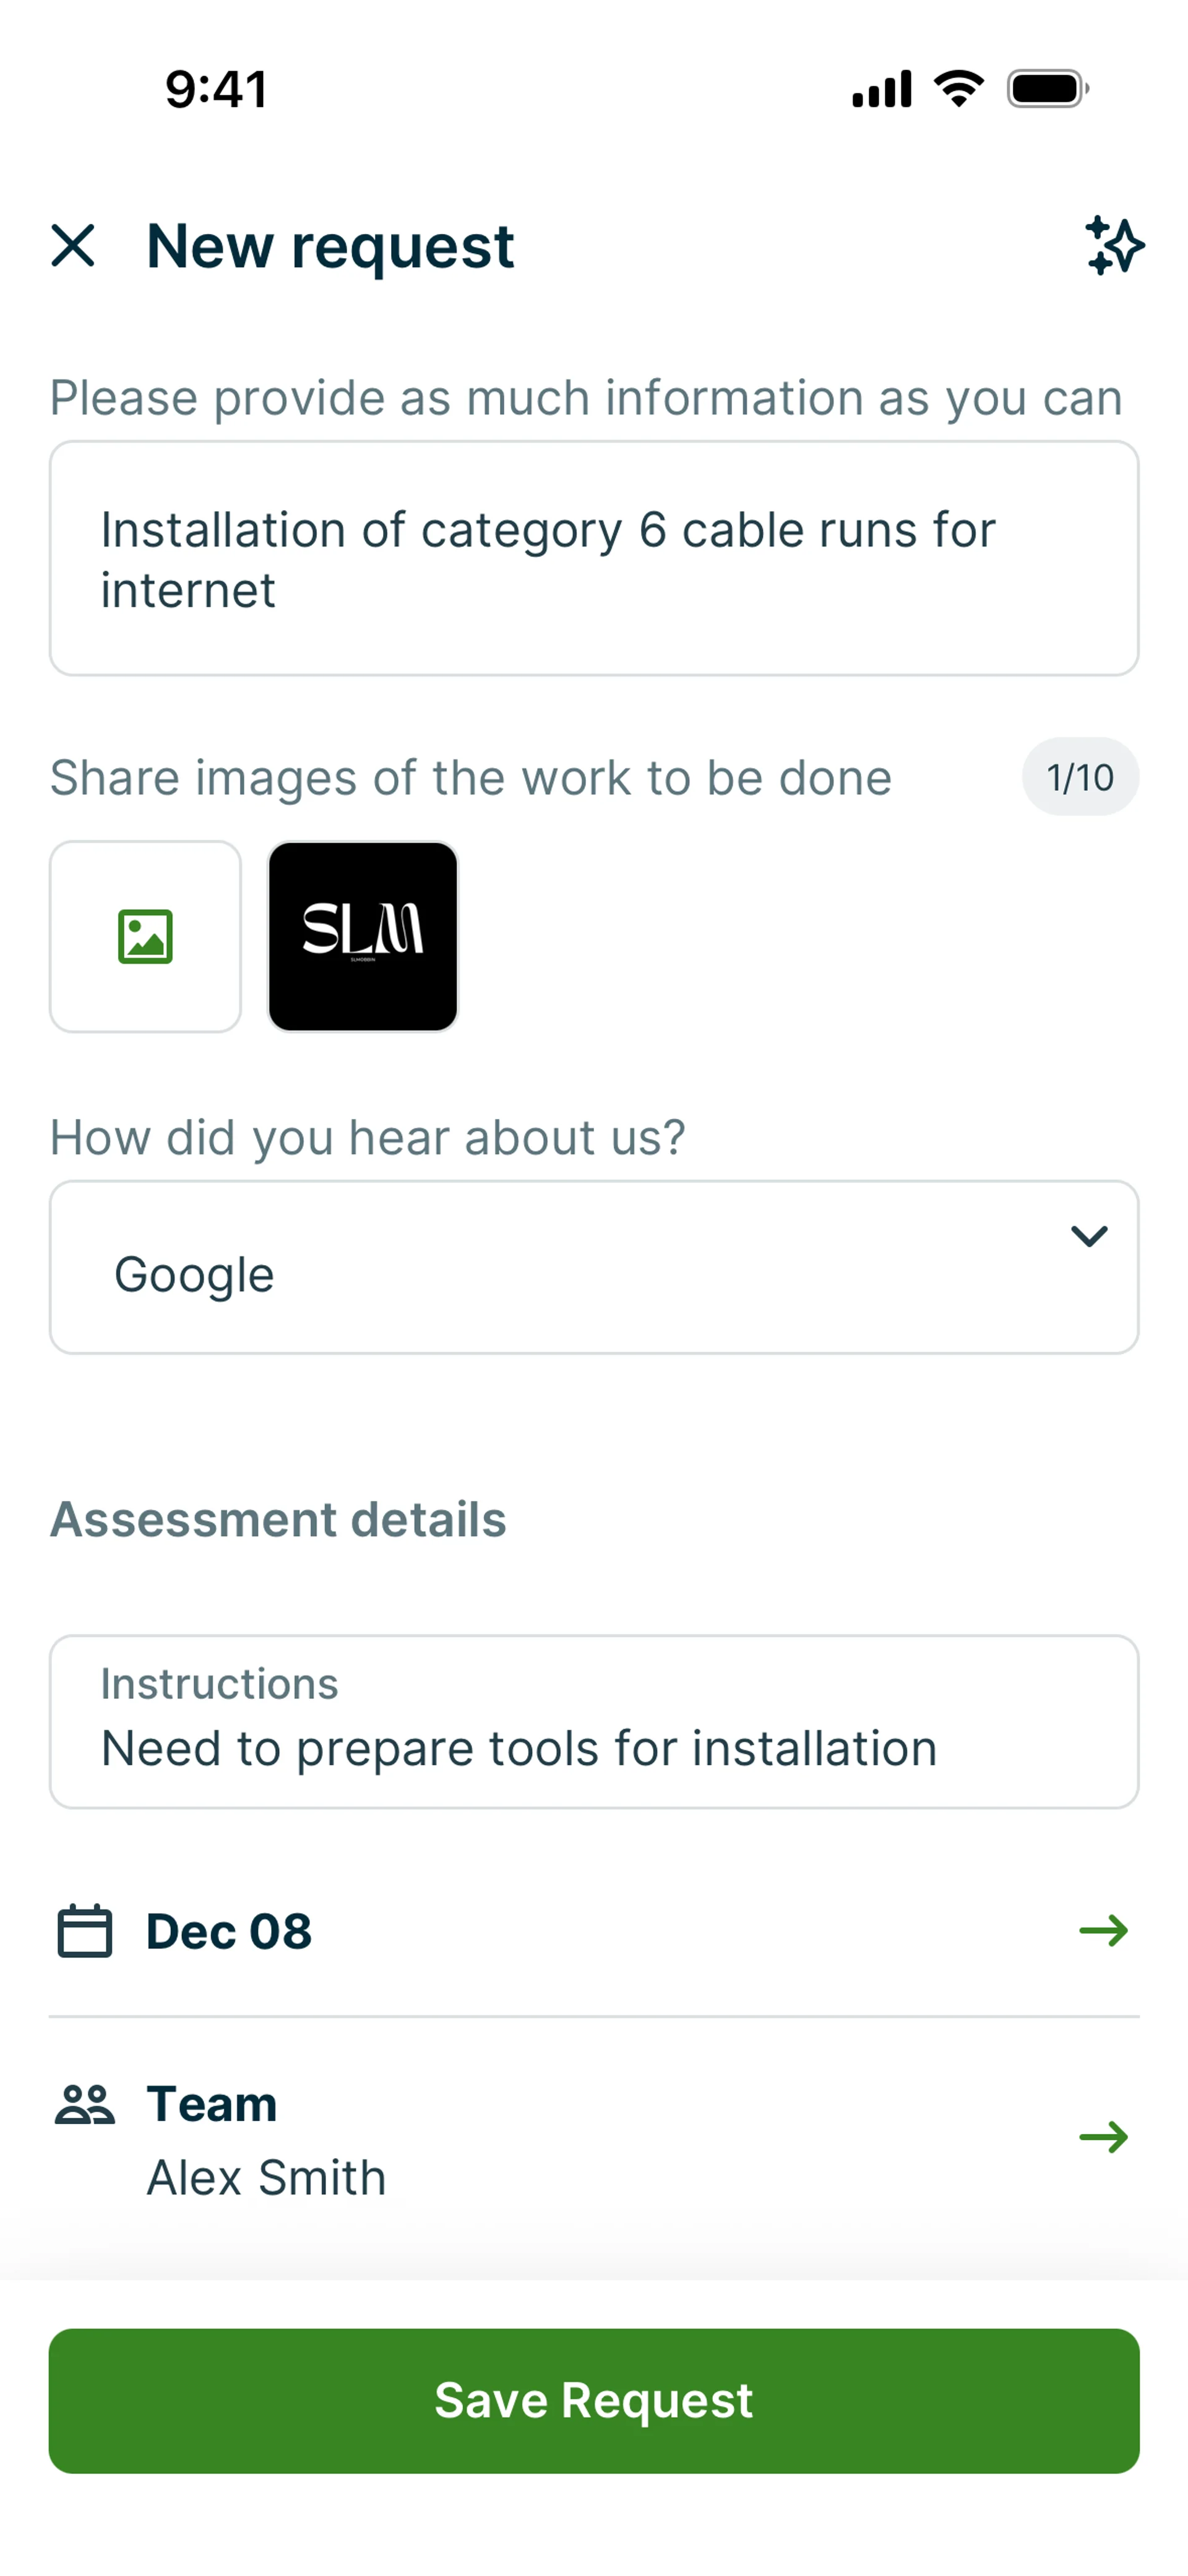Tap the green arrow next to Team
The width and height of the screenshot is (1188, 2576).
point(1103,2137)
